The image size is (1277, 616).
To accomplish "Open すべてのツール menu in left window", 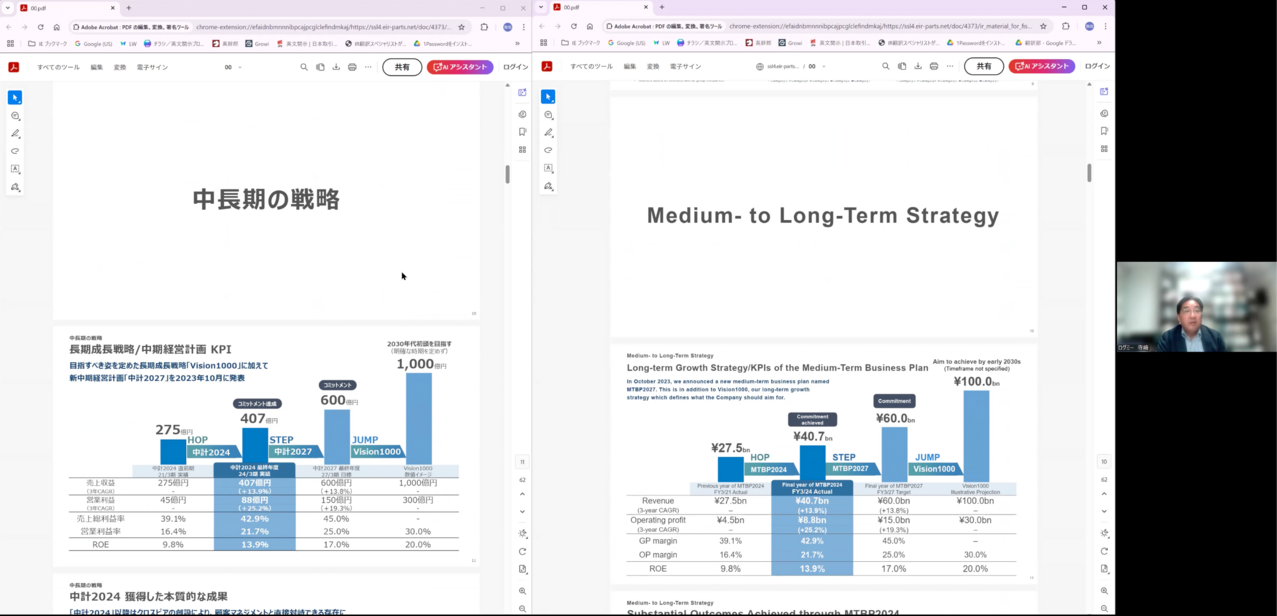I will 58,67.
